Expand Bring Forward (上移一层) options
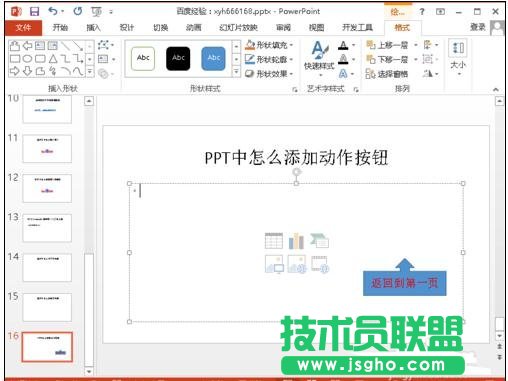The image size is (508, 381). click(416, 45)
